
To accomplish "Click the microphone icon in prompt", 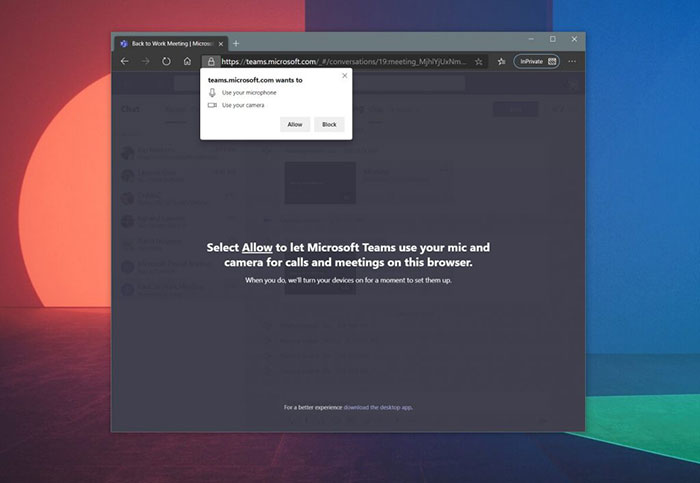I will 212,92.
